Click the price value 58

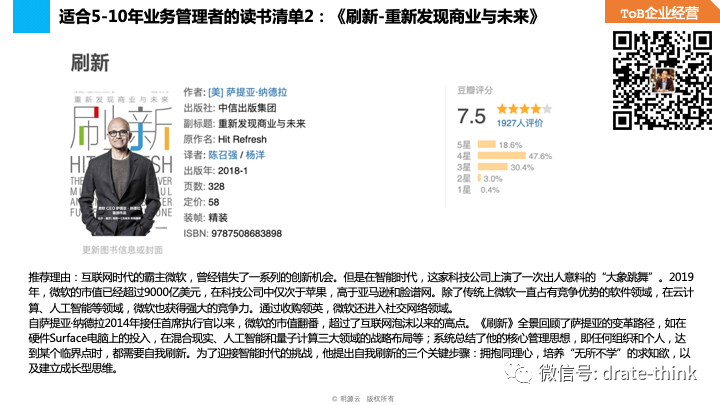pyautogui.click(x=214, y=202)
